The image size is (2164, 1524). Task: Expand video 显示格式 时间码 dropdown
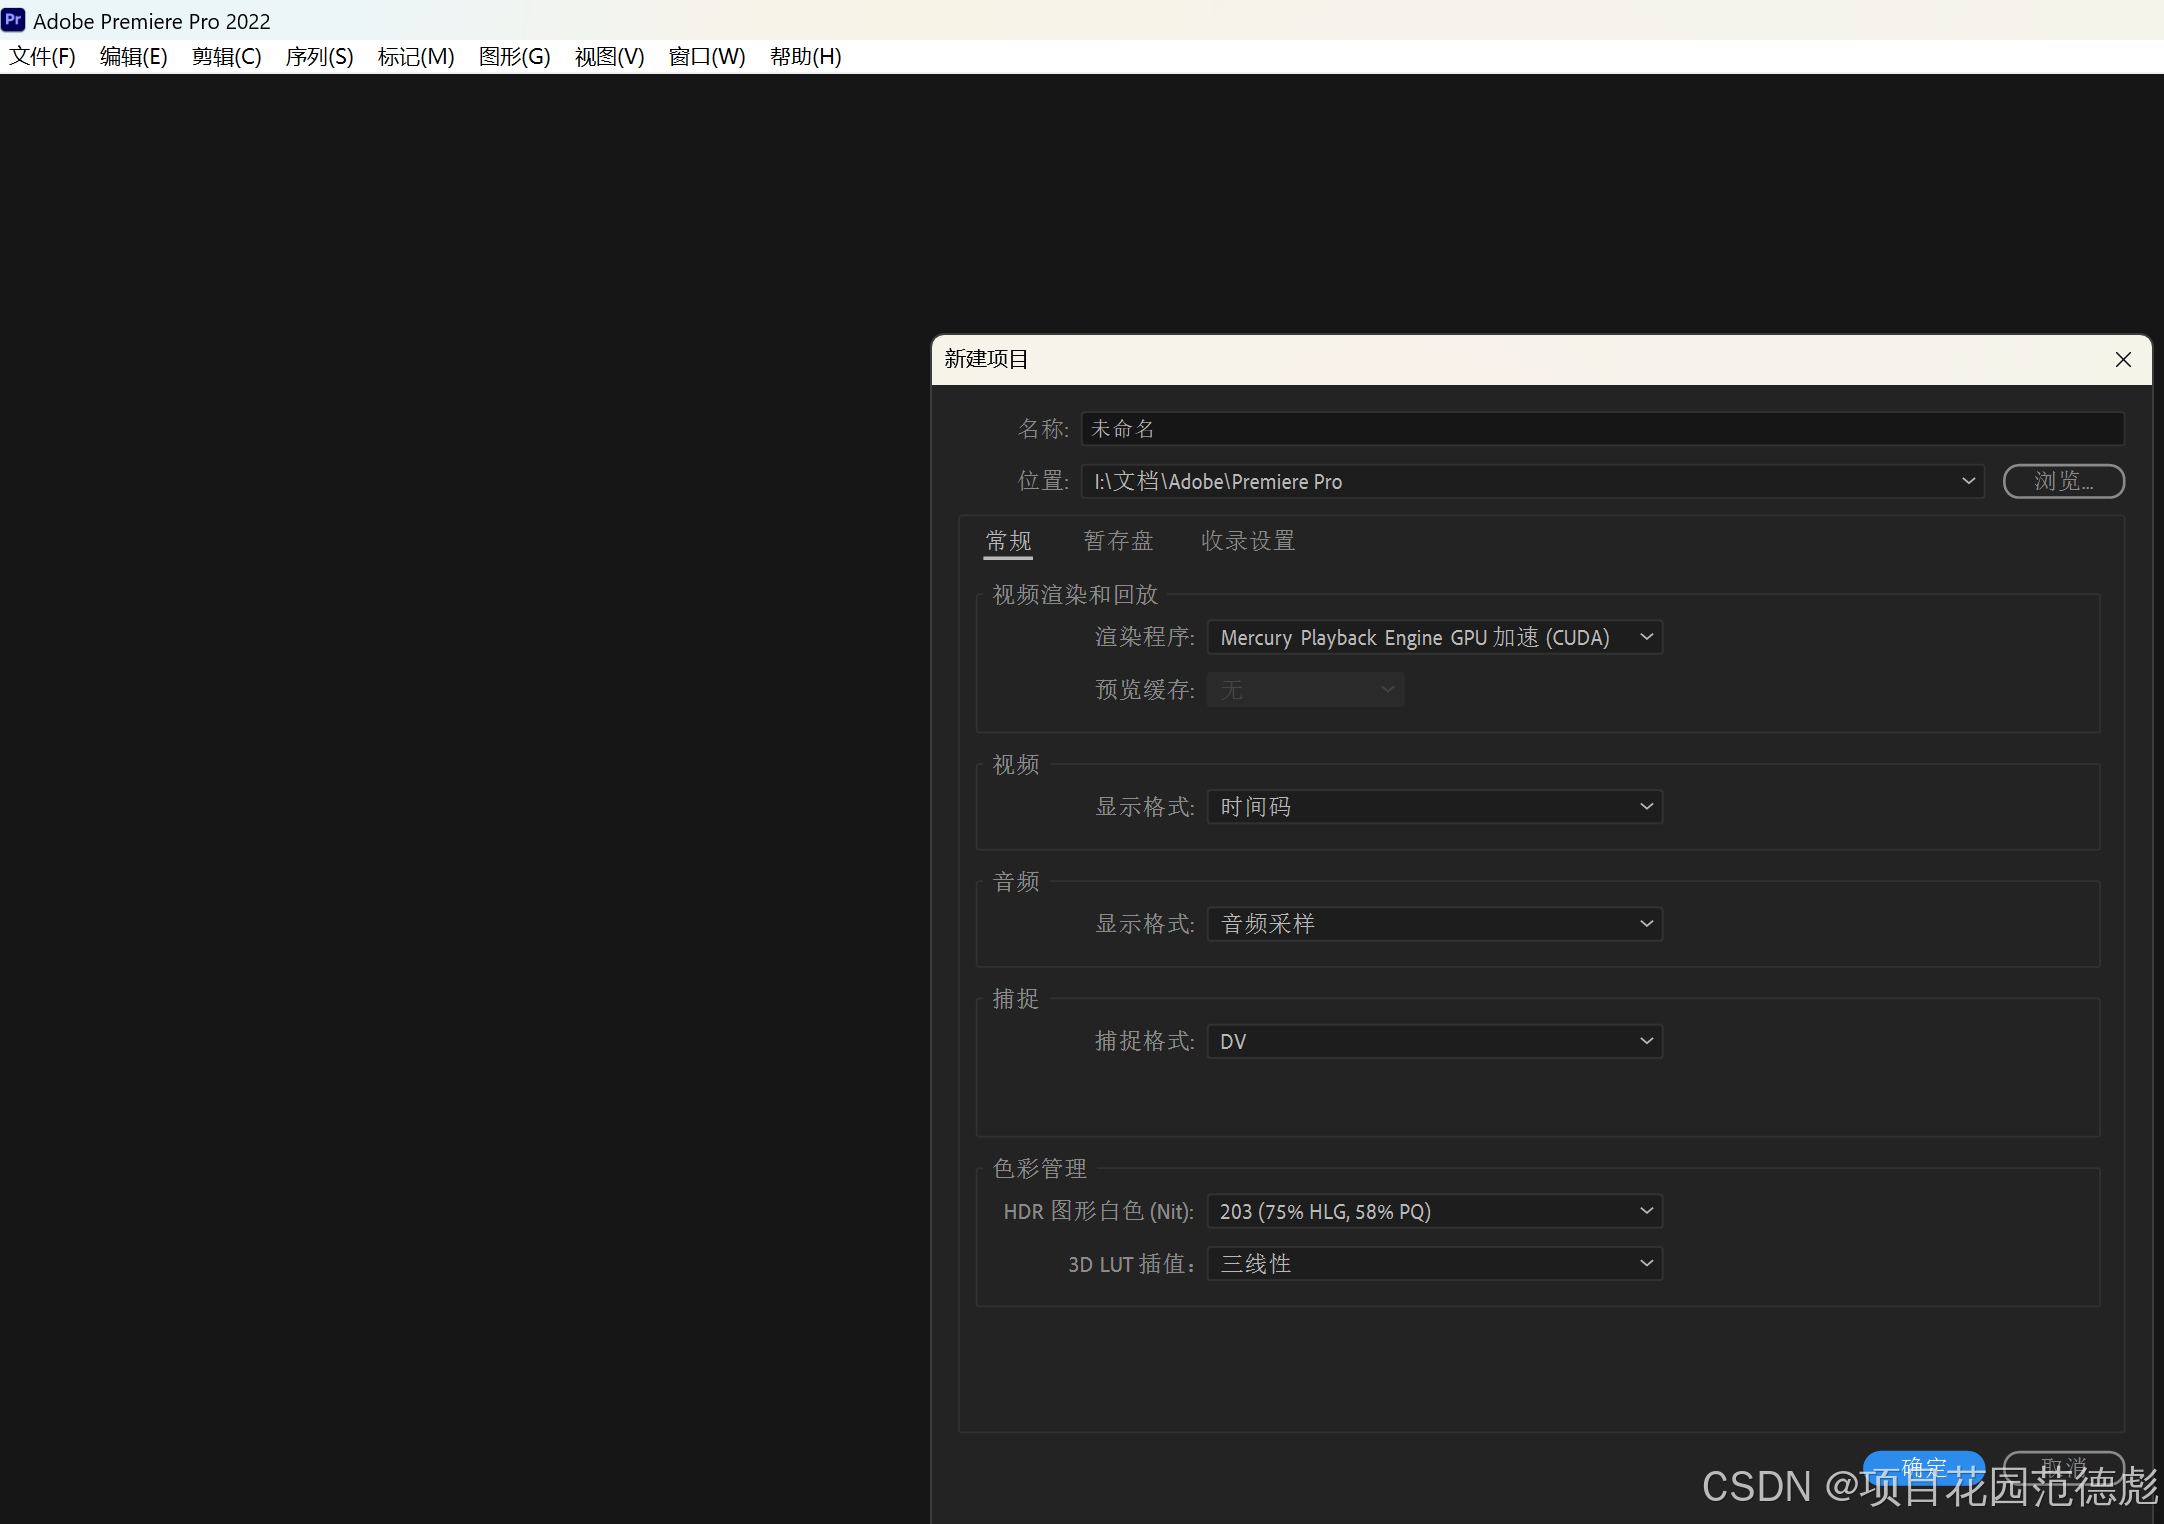tap(1434, 807)
